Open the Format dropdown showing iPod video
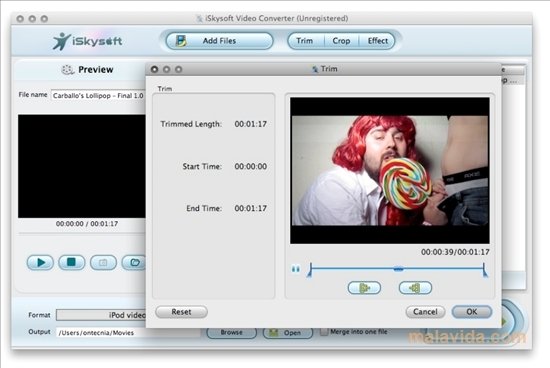Viewport: 550px width, 368px height. pyautogui.click(x=101, y=315)
